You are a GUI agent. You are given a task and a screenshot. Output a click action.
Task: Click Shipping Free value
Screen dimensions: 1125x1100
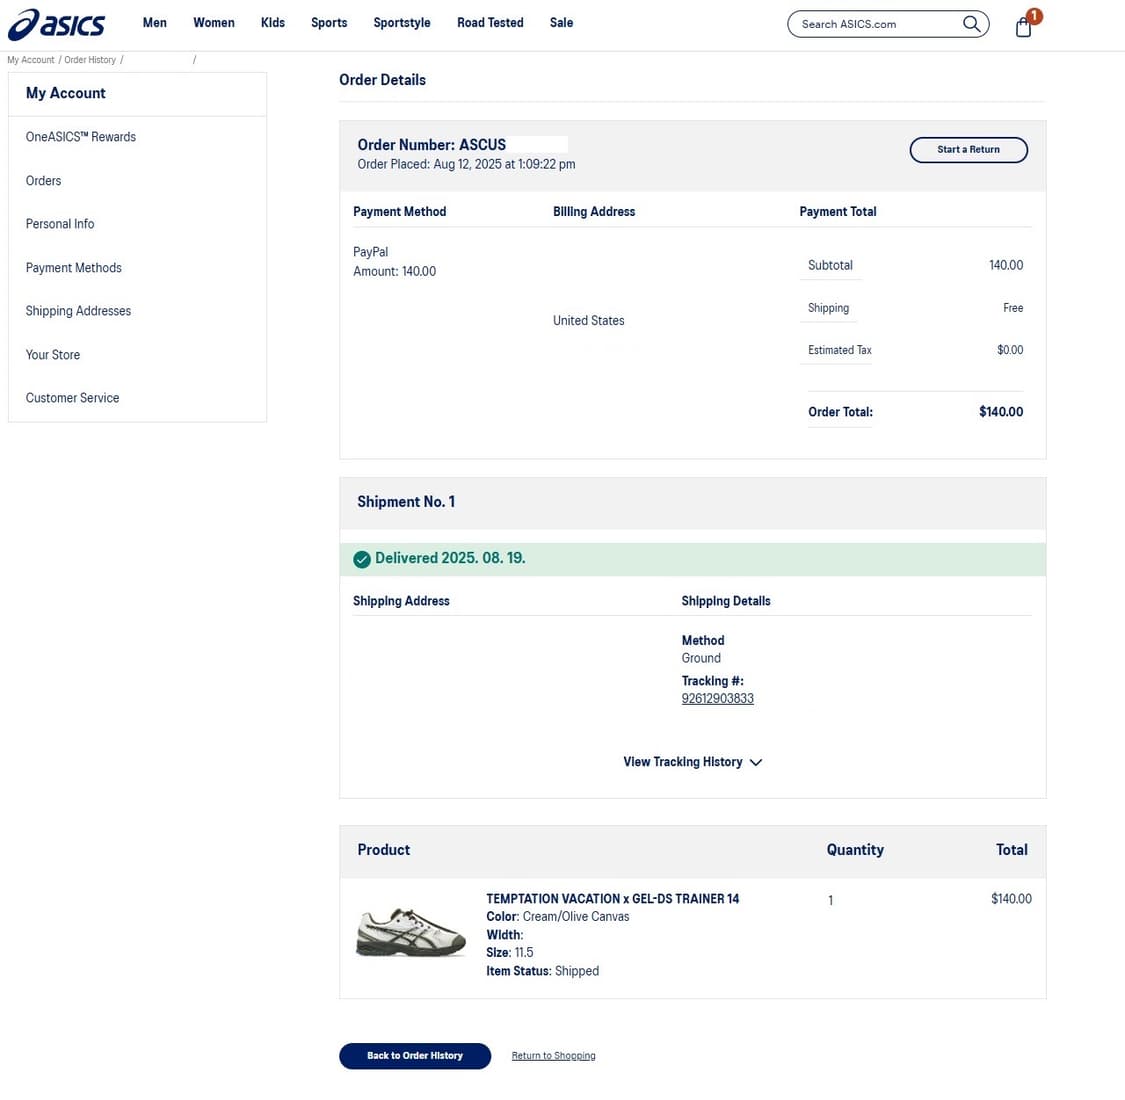click(1013, 308)
